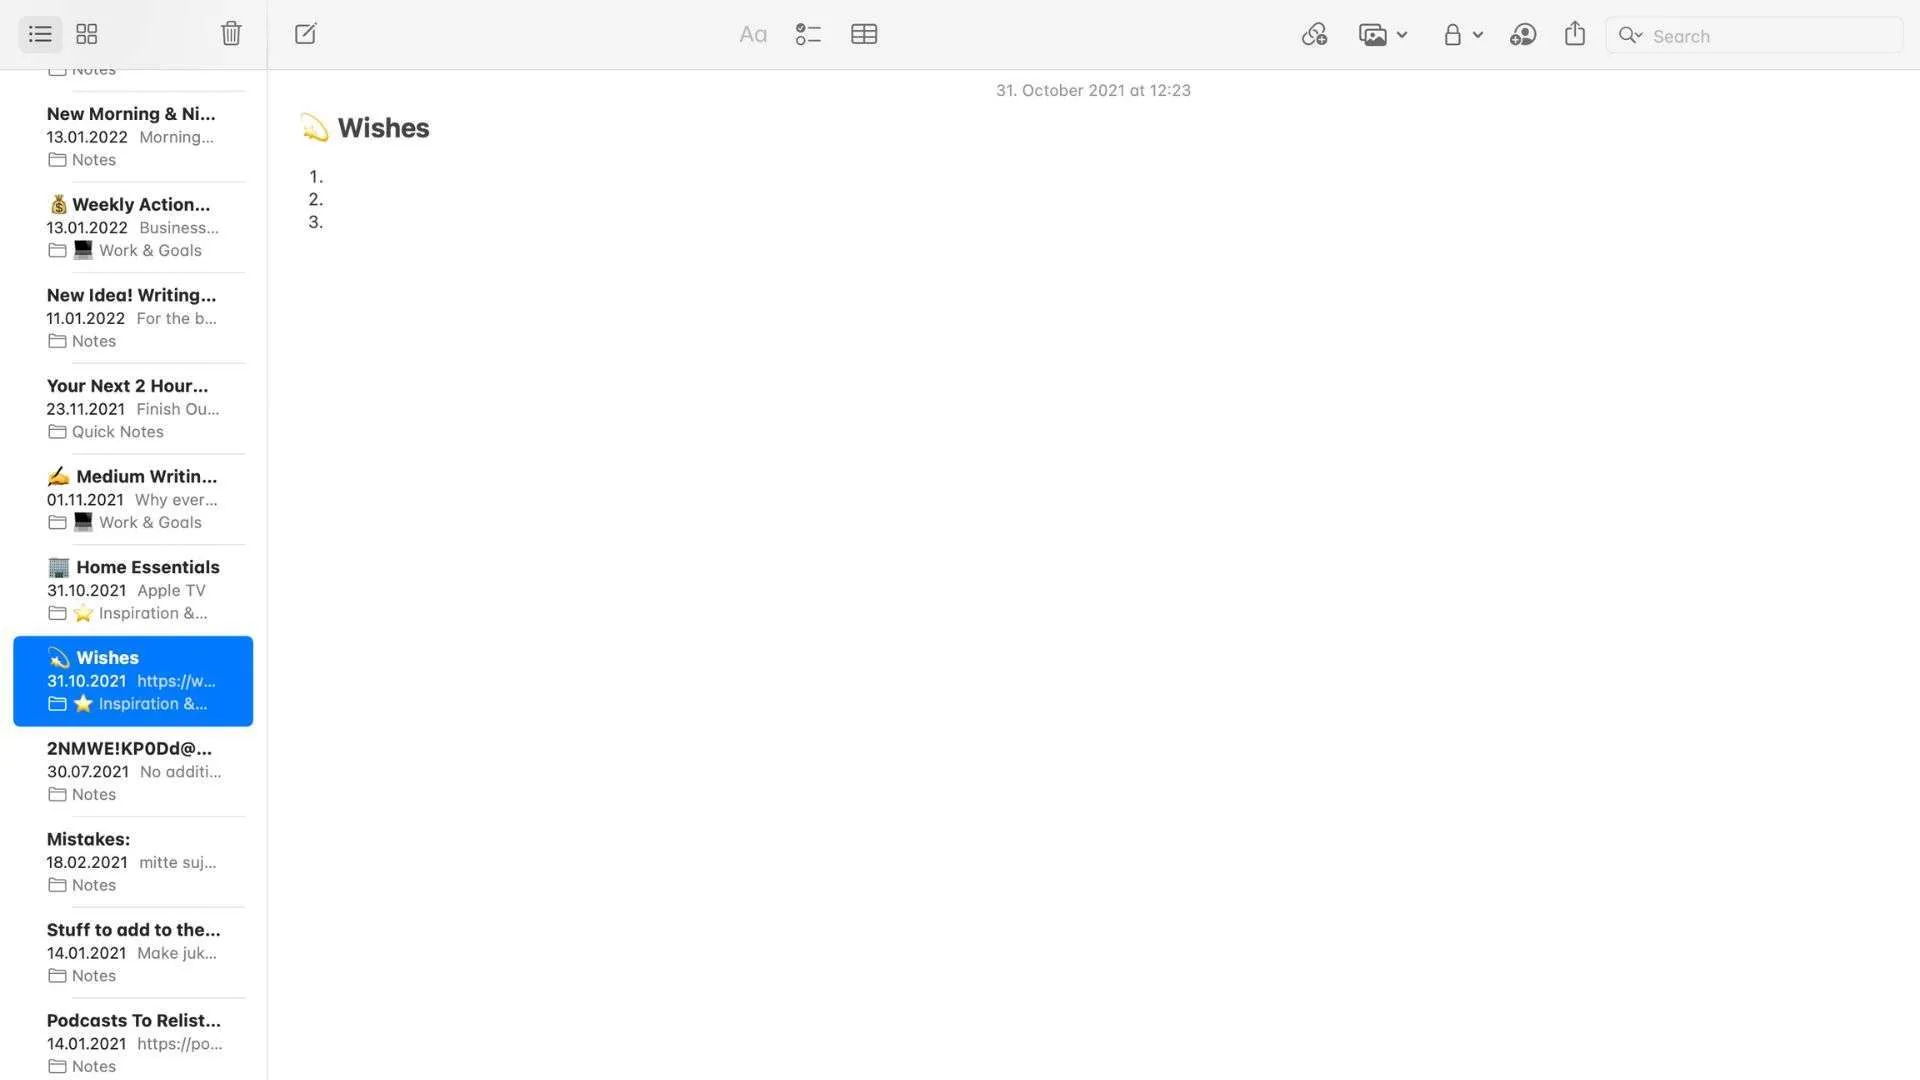Open the Weekly Action note
This screenshot has width=1920, height=1080.
[133, 227]
